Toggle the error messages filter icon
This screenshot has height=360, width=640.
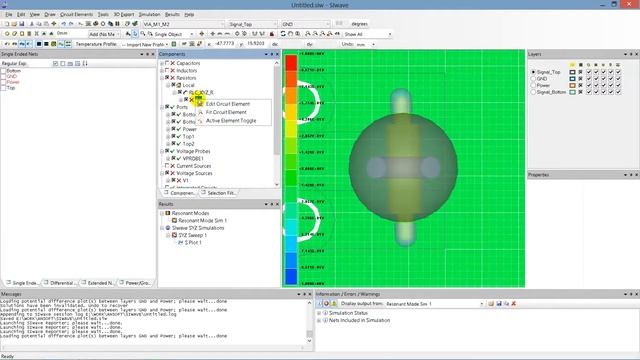(x=327, y=304)
